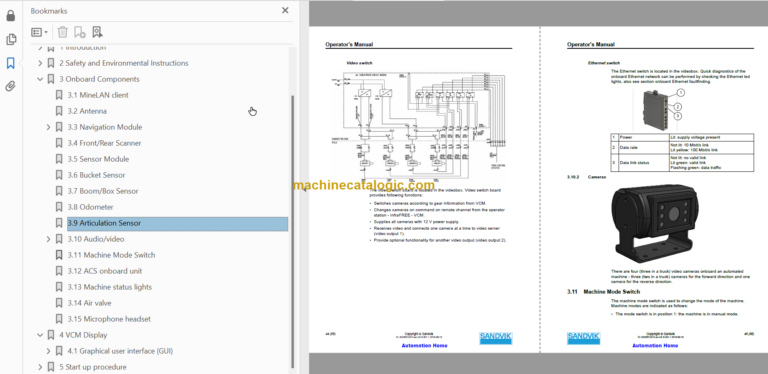Toggle the Bookmarks sidebar icon
768x374 pixels.
[x=11, y=63]
